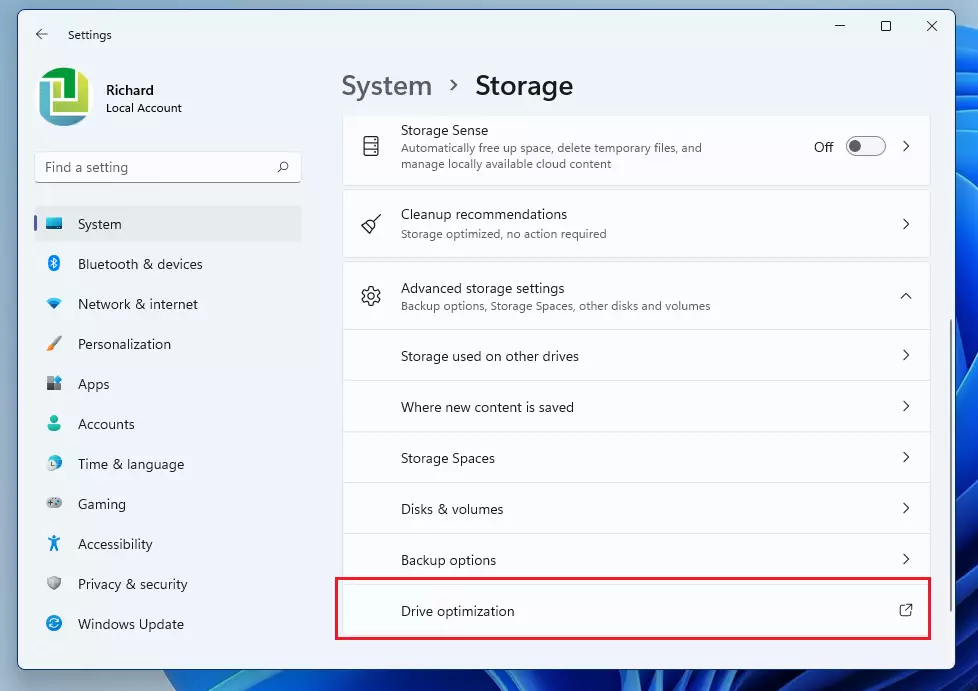Open the Backup options chevron
The width and height of the screenshot is (978, 691).
click(906, 559)
